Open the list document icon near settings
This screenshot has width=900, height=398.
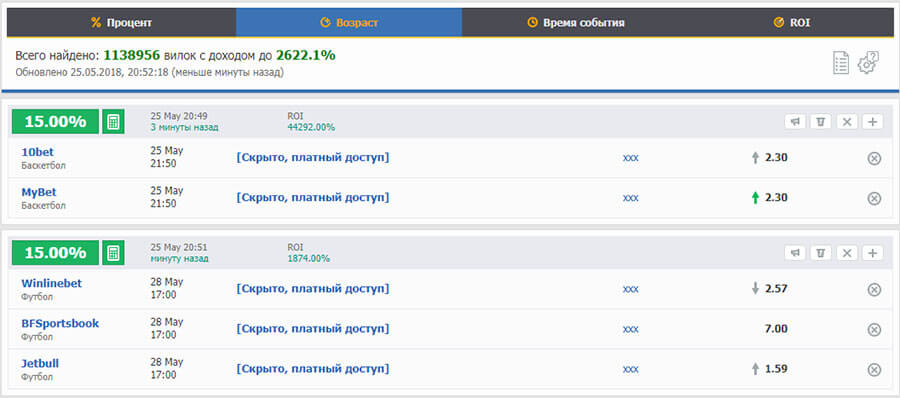840,63
